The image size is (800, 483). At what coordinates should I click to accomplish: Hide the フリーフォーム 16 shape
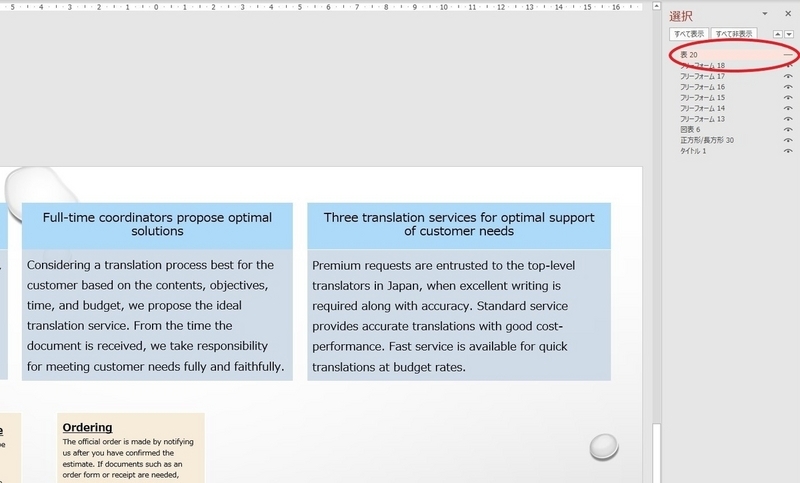point(788,87)
